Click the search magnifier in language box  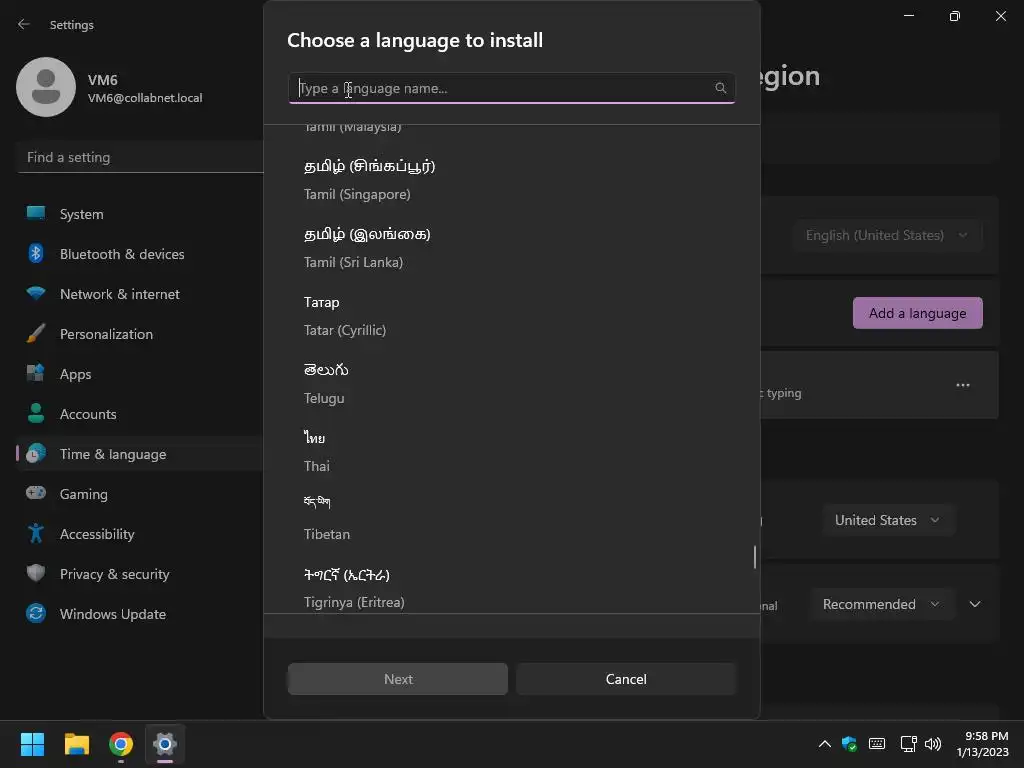pyautogui.click(x=720, y=88)
